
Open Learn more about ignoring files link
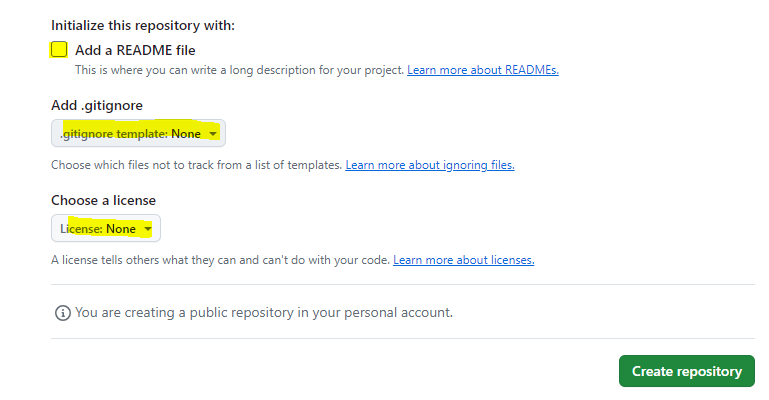click(x=430, y=165)
